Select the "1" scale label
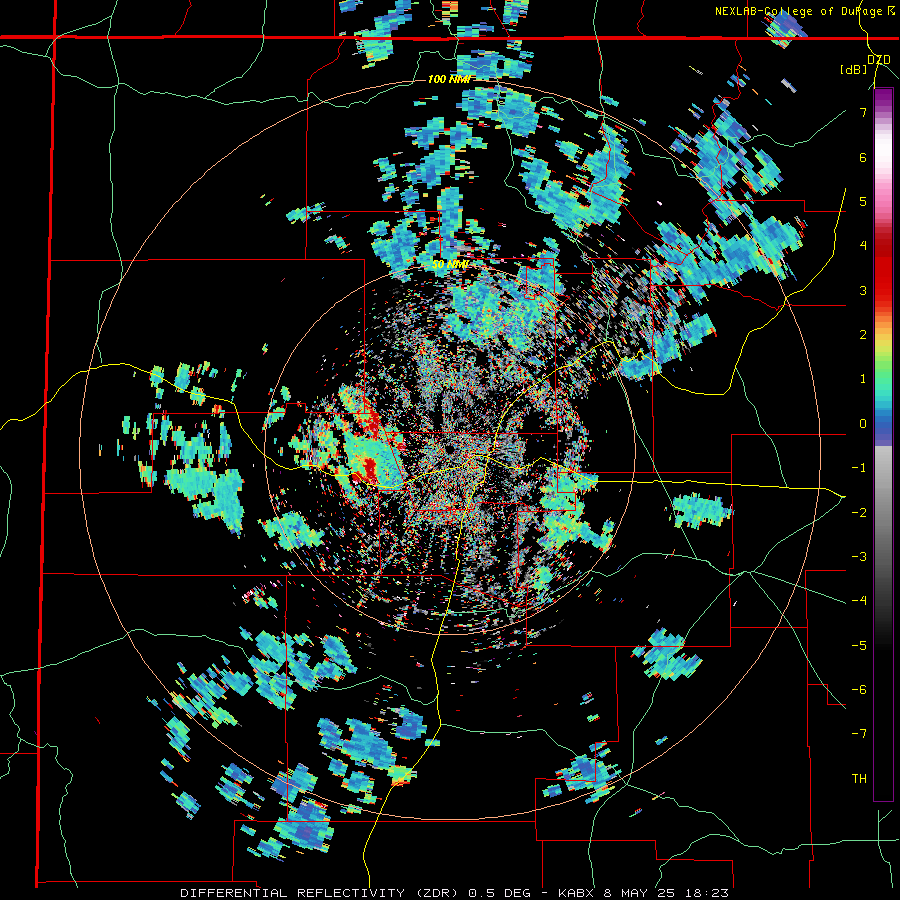The image size is (900, 900). [863, 379]
